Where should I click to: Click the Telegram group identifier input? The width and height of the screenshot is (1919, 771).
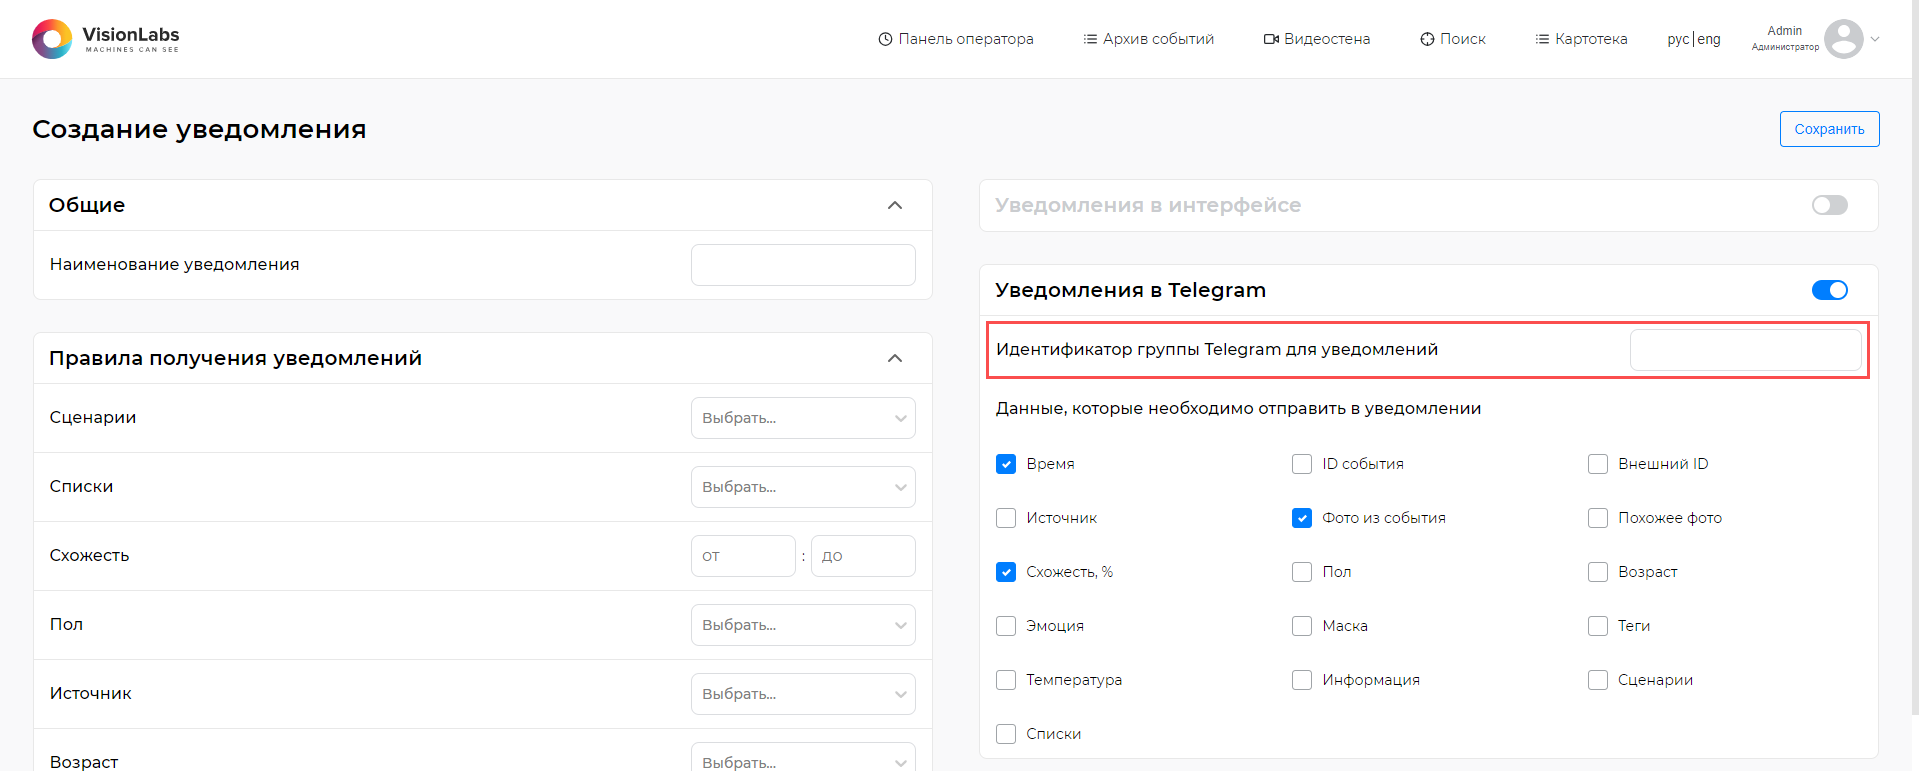[x=1745, y=350]
